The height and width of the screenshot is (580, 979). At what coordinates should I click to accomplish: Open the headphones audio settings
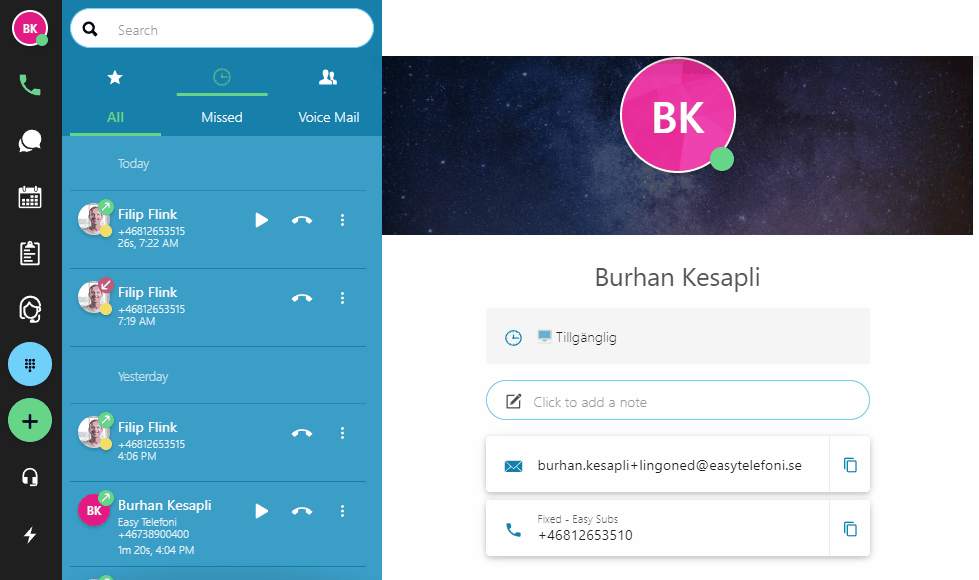(x=30, y=478)
